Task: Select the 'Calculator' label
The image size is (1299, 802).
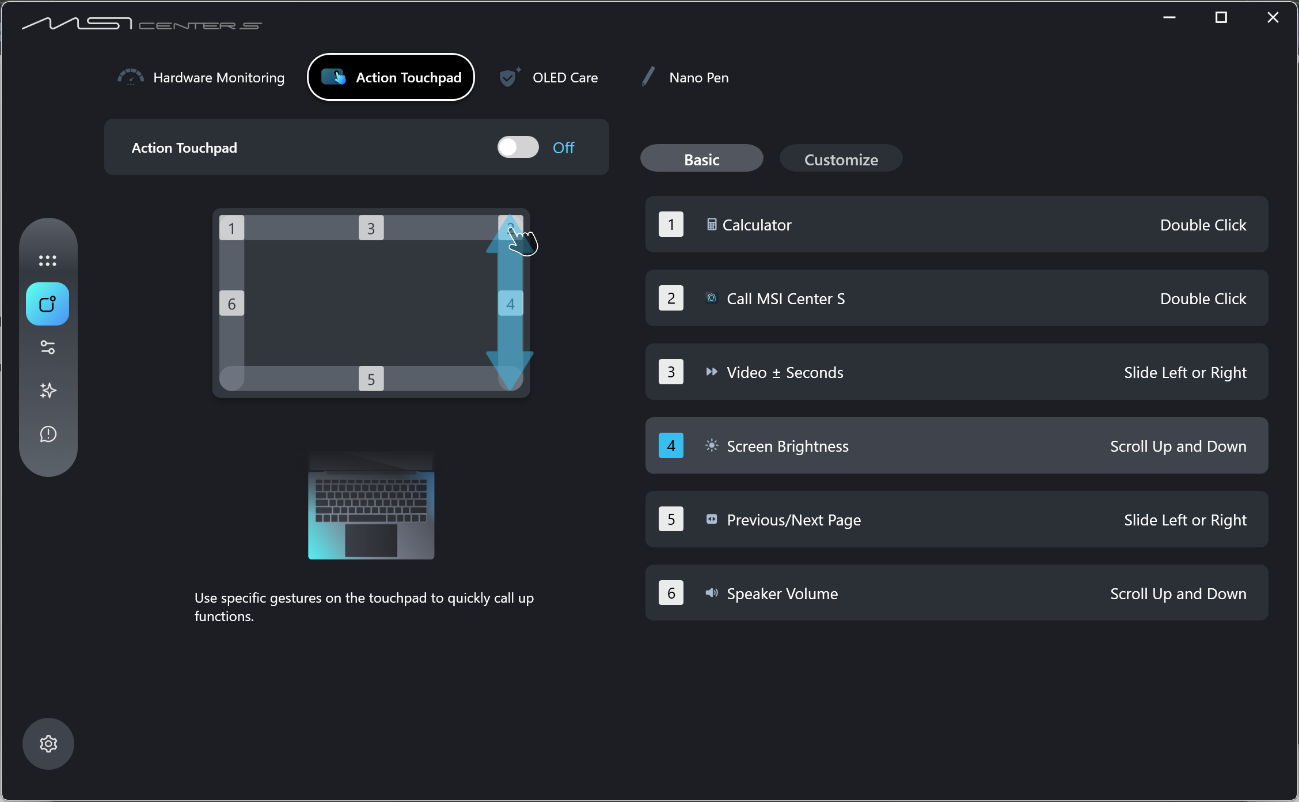Action: (x=757, y=225)
